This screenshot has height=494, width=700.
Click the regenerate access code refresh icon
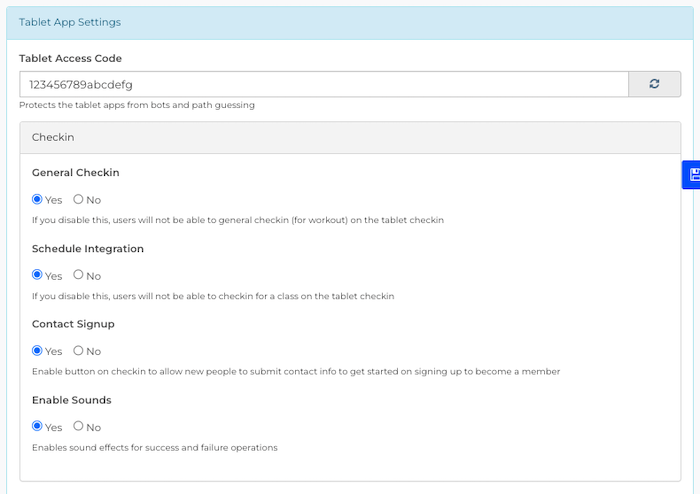pyautogui.click(x=654, y=84)
